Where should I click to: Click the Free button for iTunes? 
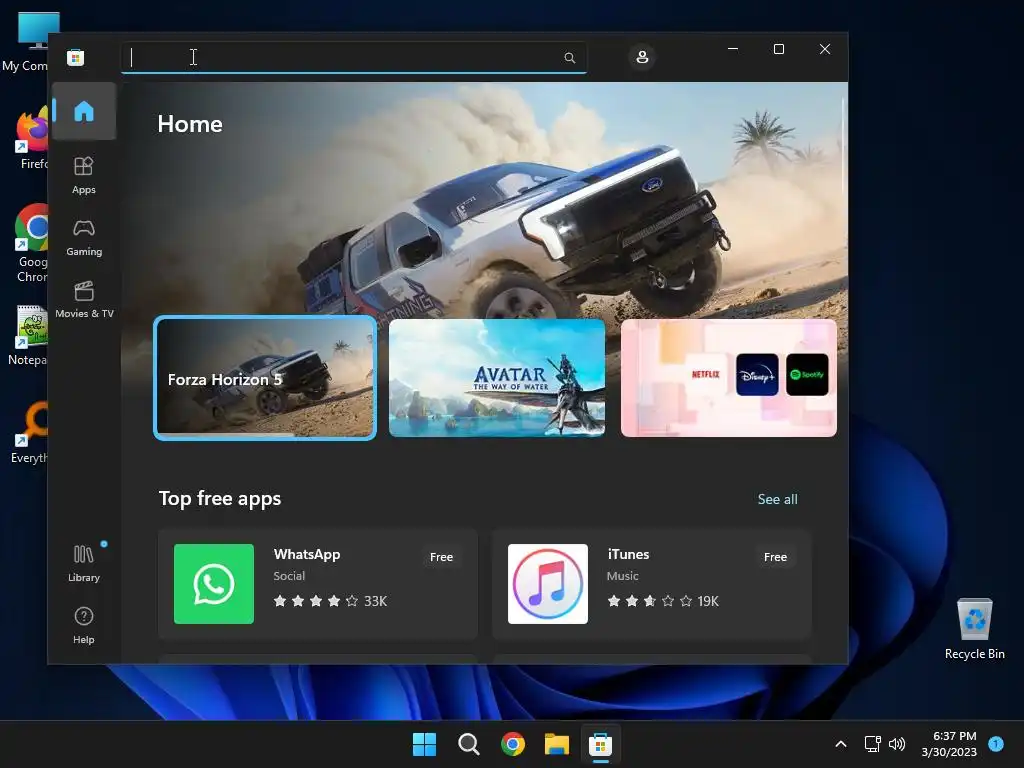[775, 557]
